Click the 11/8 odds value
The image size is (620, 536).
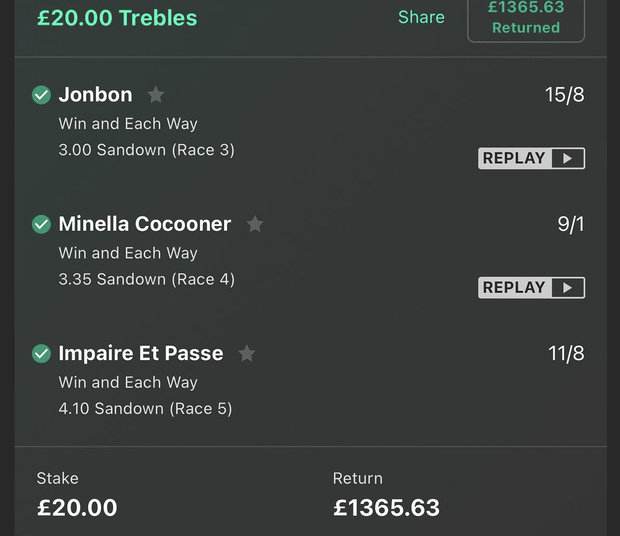[565, 353]
